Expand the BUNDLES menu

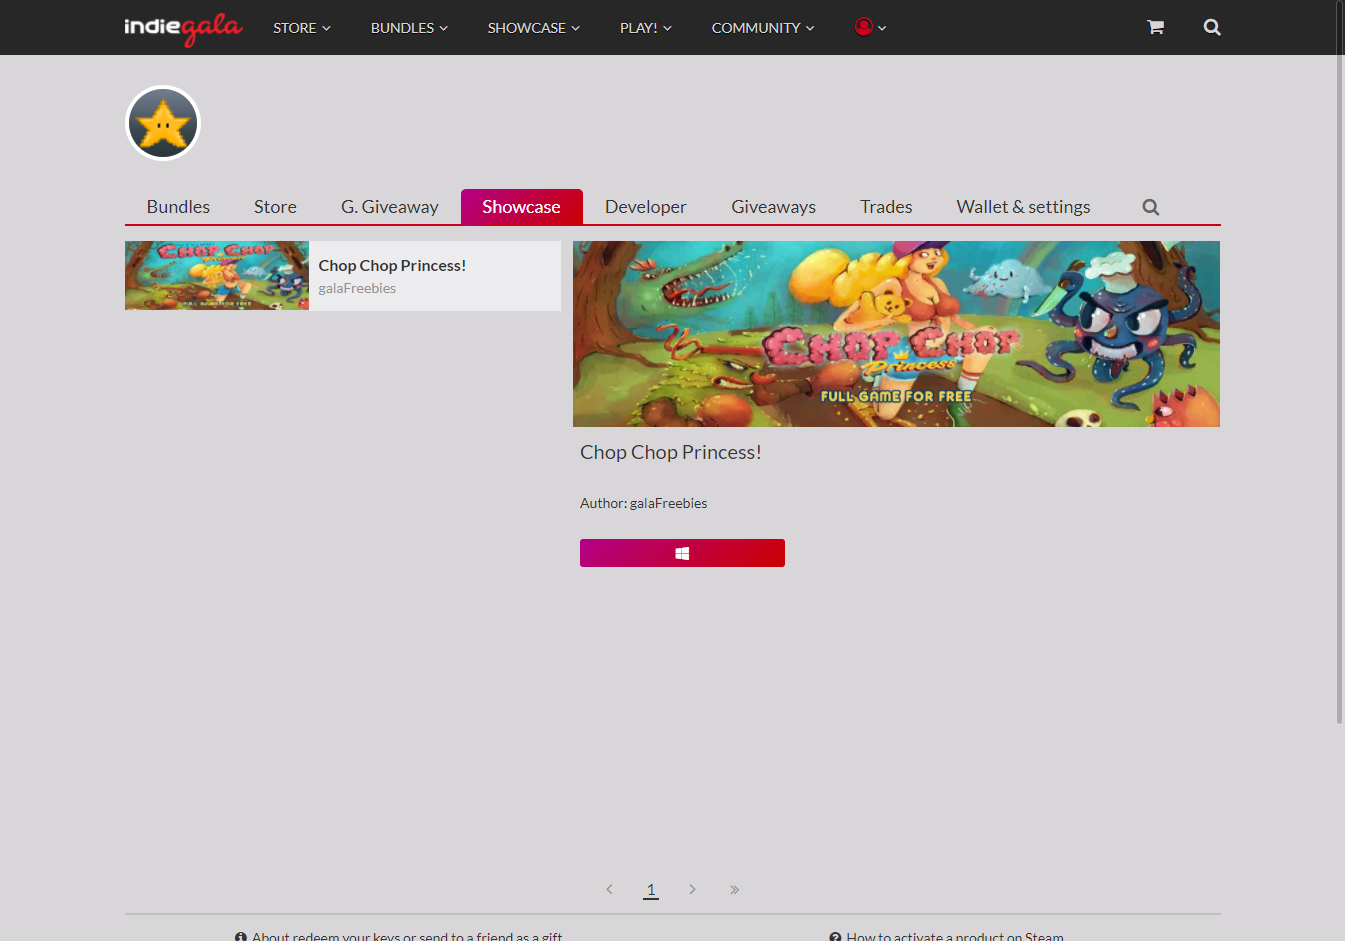click(x=409, y=28)
